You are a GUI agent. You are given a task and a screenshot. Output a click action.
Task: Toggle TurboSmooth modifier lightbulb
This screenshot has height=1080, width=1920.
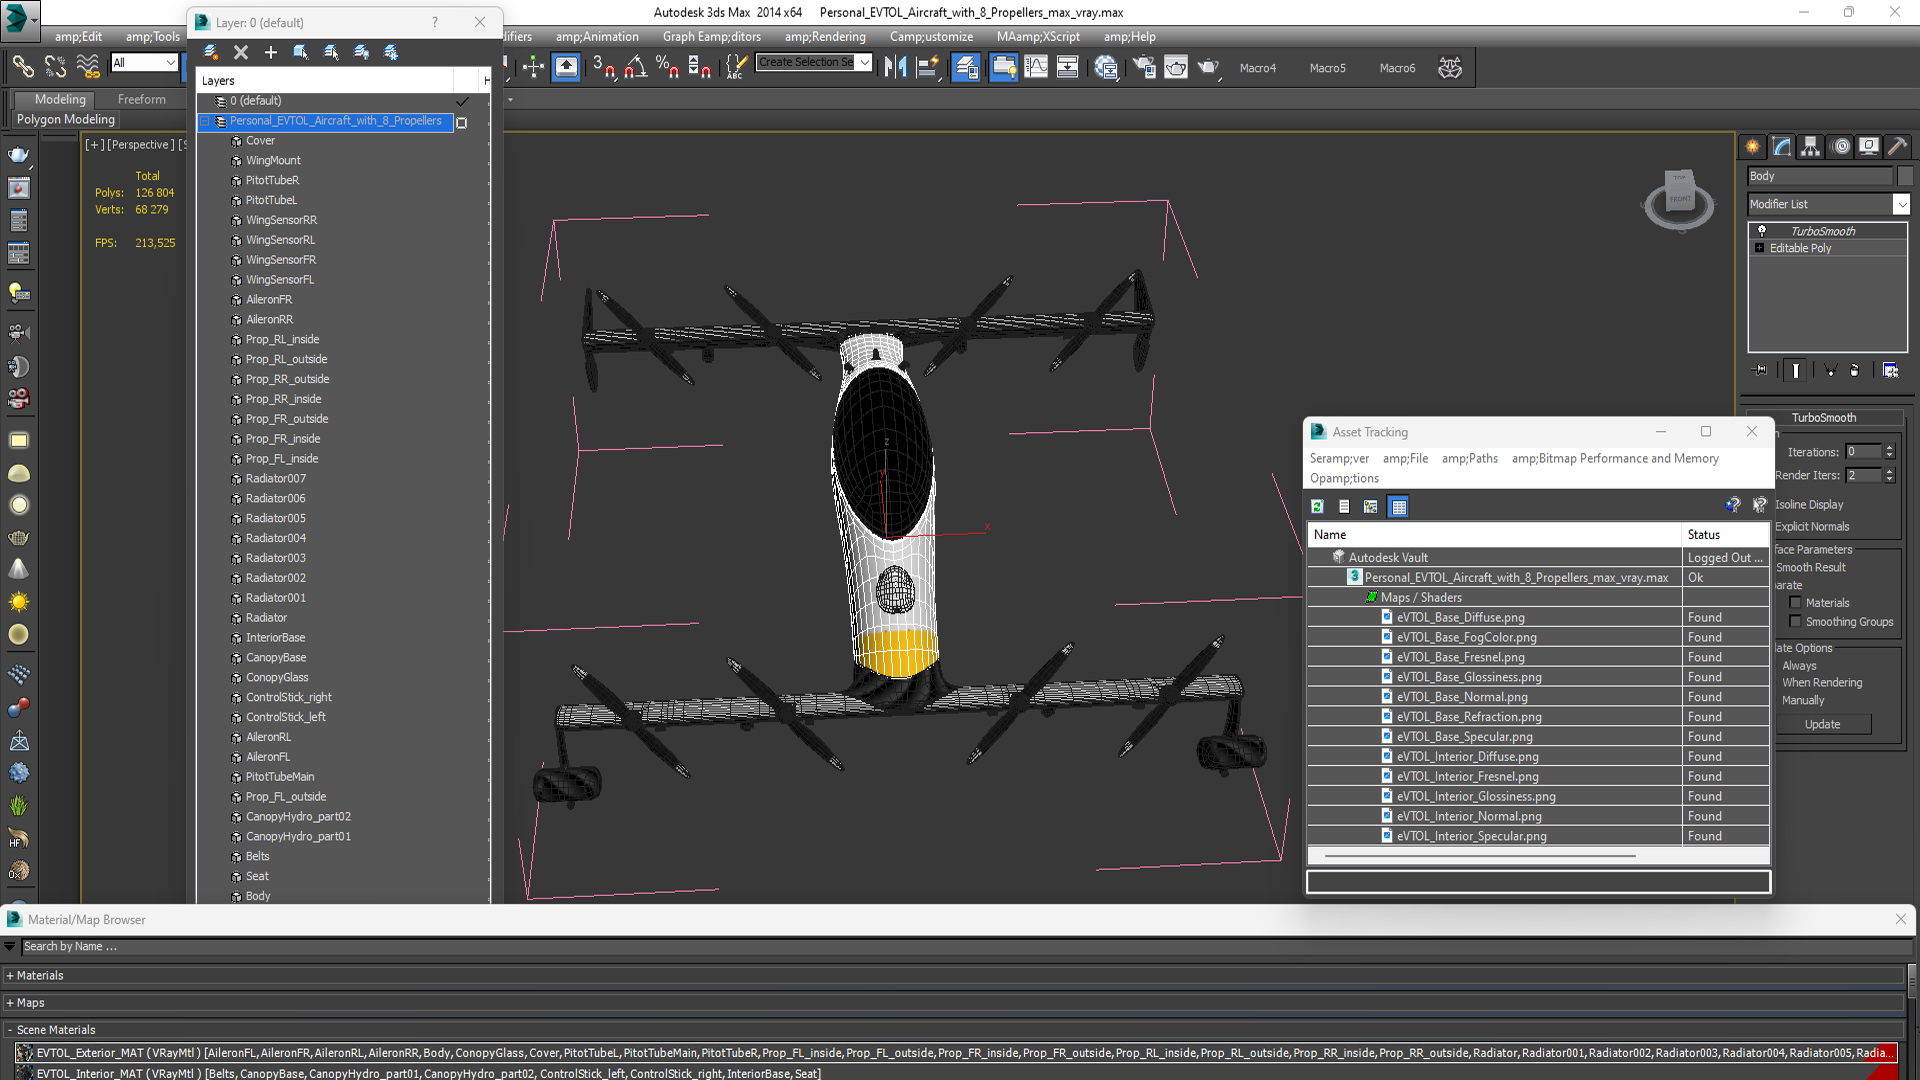point(1762,231)
